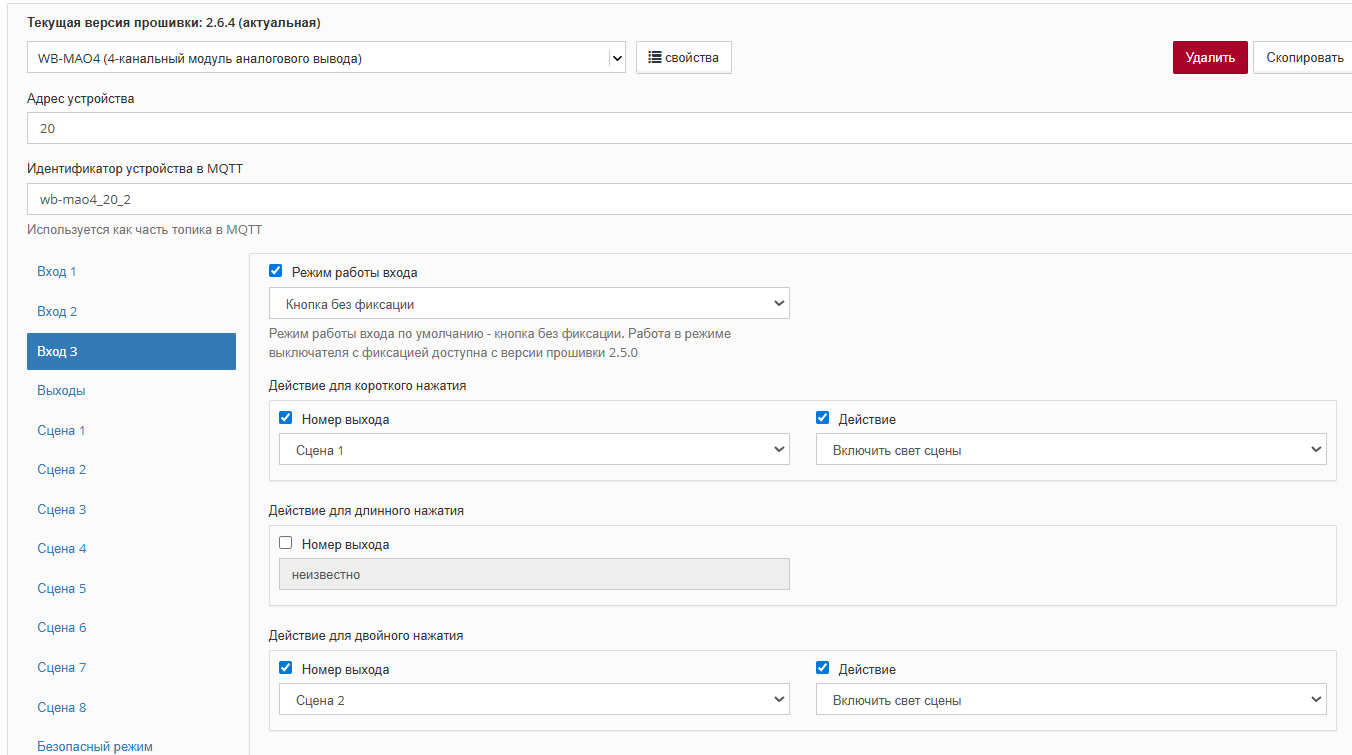
Task: Expand the Кнопка без фиксации dropdown
Action: 529,304
